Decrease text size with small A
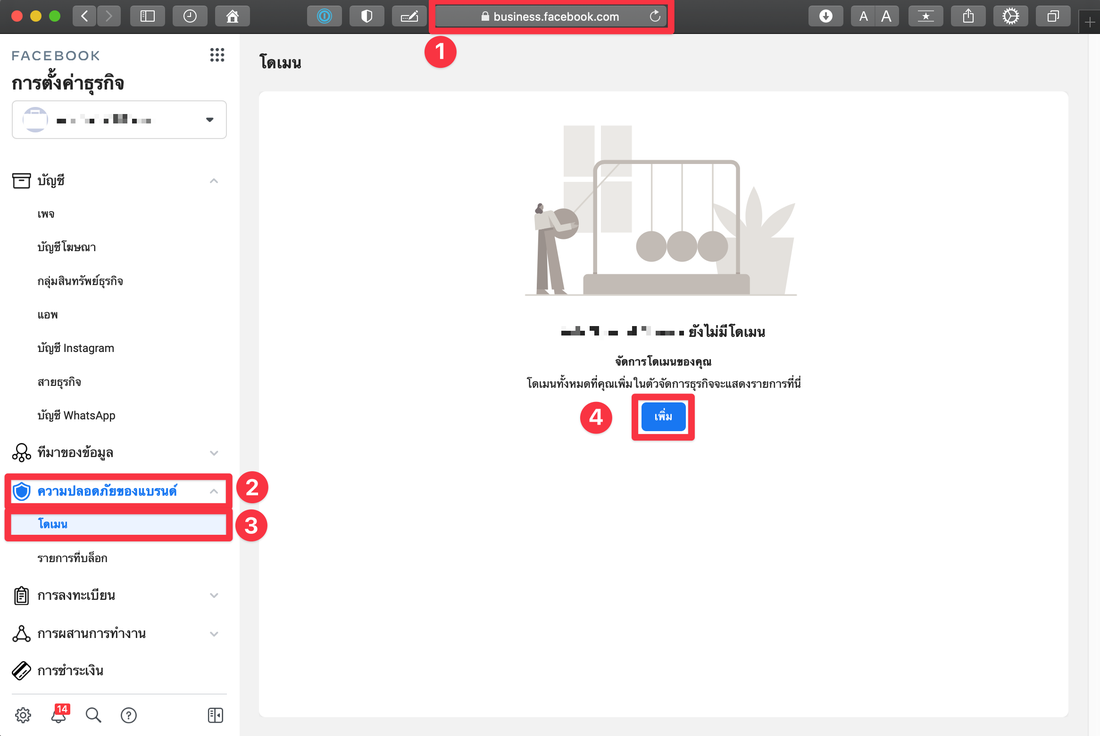 [x=864, y=16]
